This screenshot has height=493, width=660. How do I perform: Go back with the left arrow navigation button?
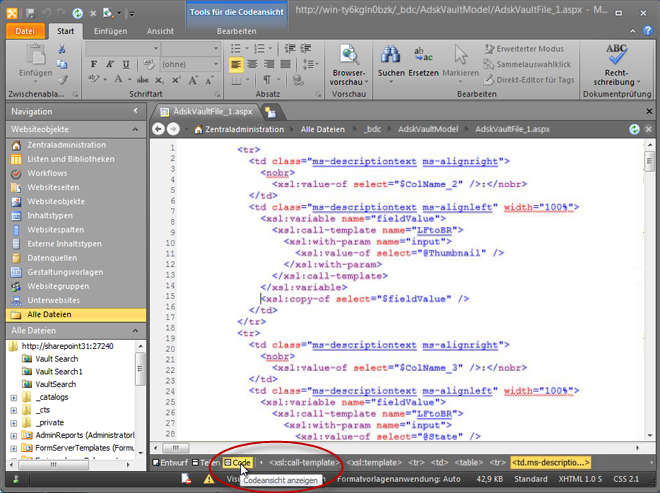pyautogui.click(x=158, y=129)
